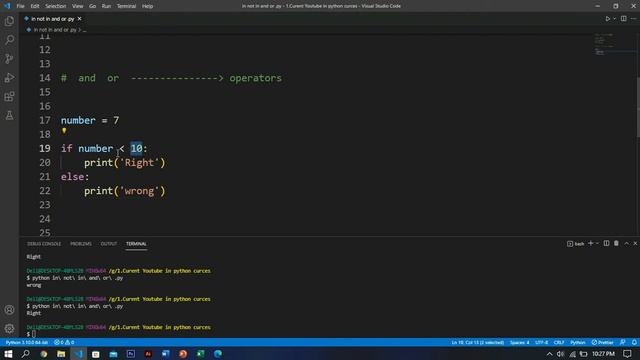Open the Edit menu
Viewport: 640px width, 360px height.
(35, 6)
